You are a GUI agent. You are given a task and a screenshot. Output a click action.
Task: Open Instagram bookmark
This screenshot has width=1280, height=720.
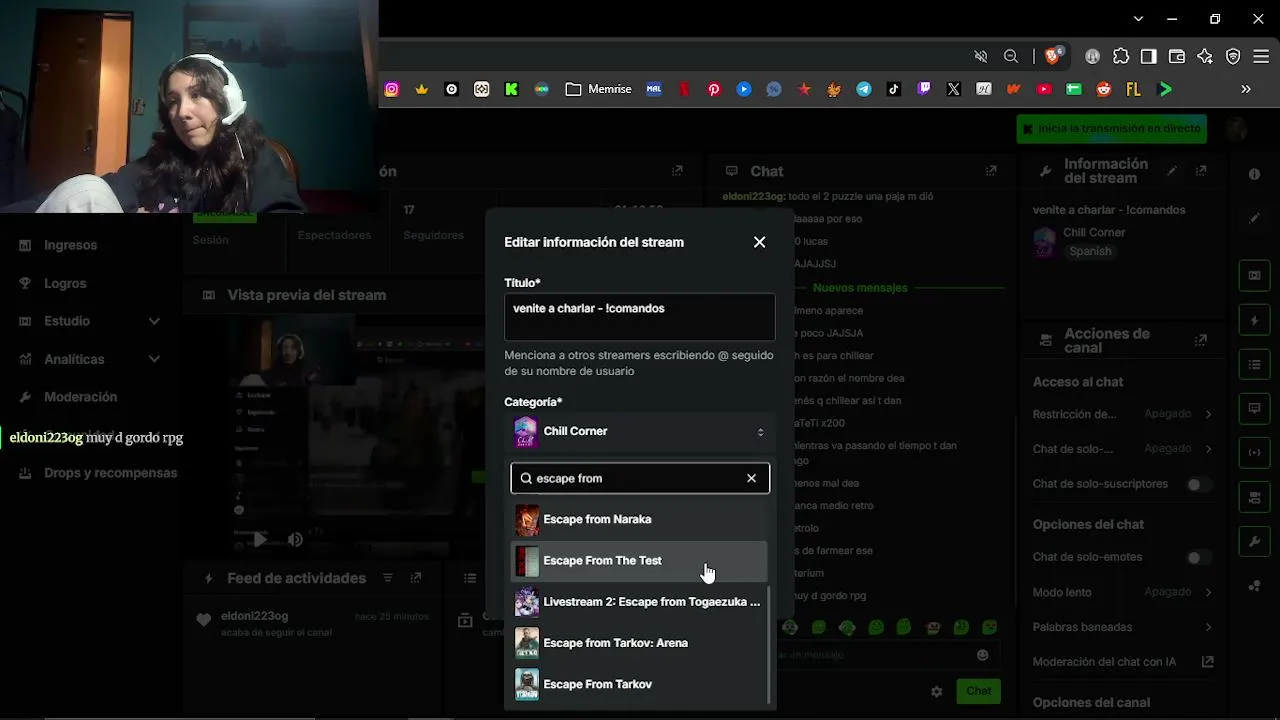click(392, 89)
